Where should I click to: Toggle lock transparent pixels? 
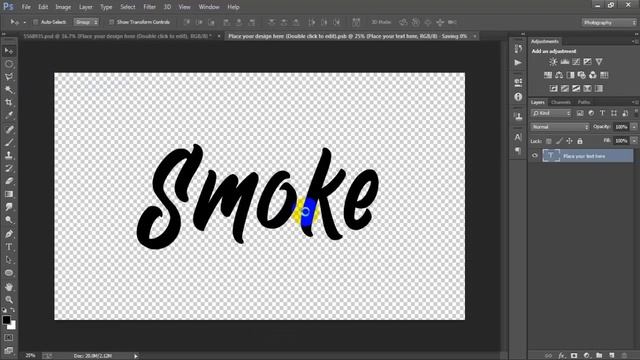(x=549, y=141)
